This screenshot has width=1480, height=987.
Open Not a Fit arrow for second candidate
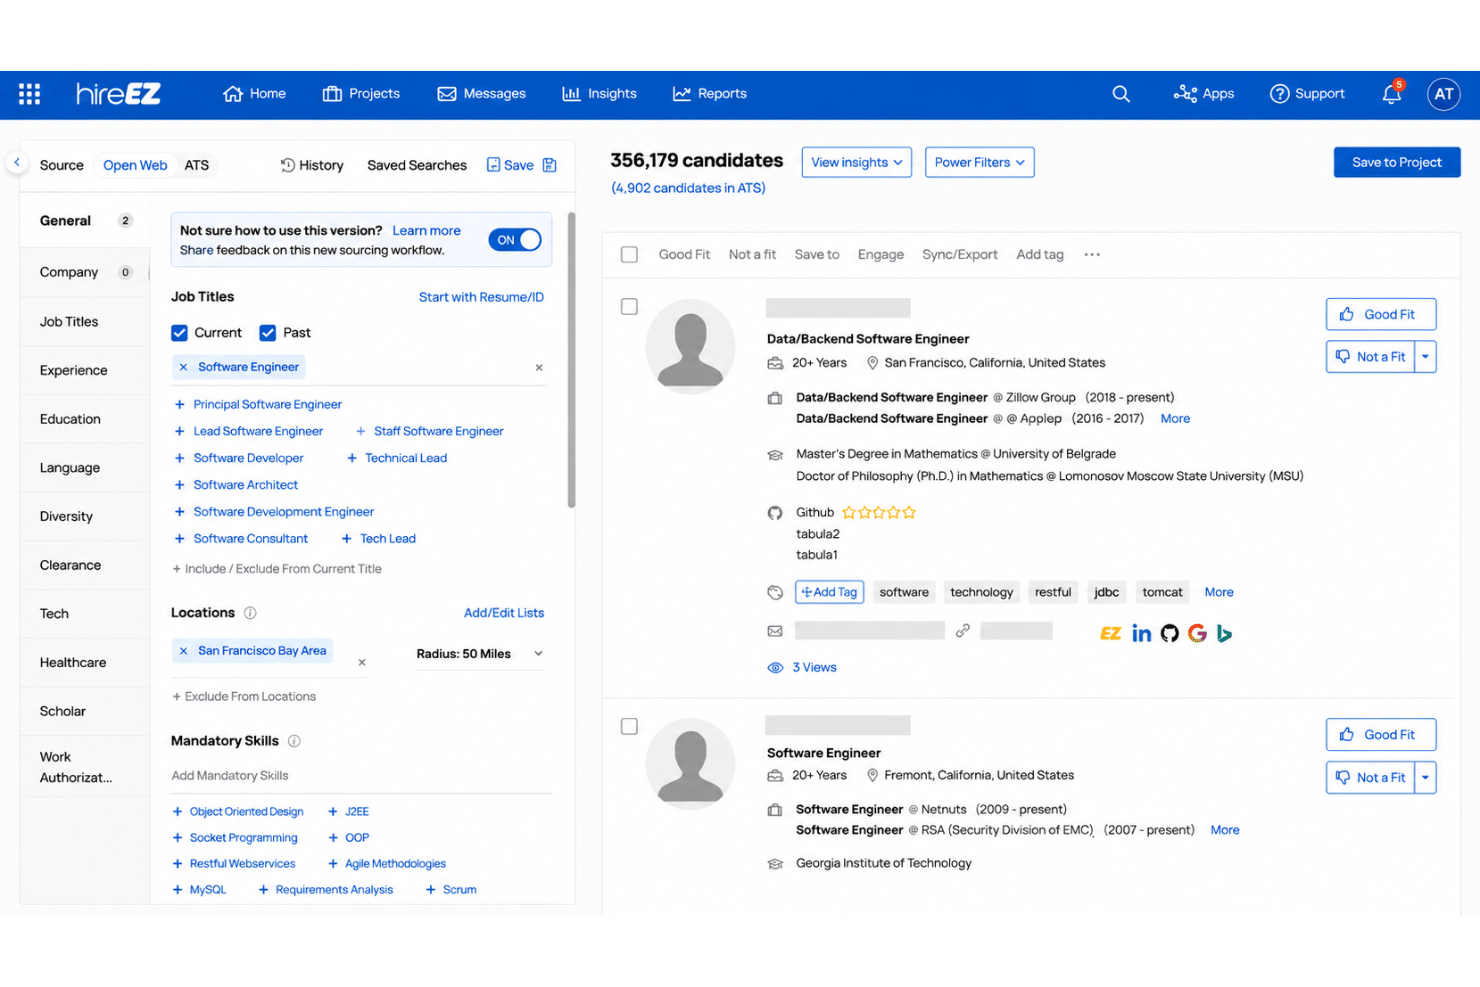pyautogui.click(x=1425, y=778)
